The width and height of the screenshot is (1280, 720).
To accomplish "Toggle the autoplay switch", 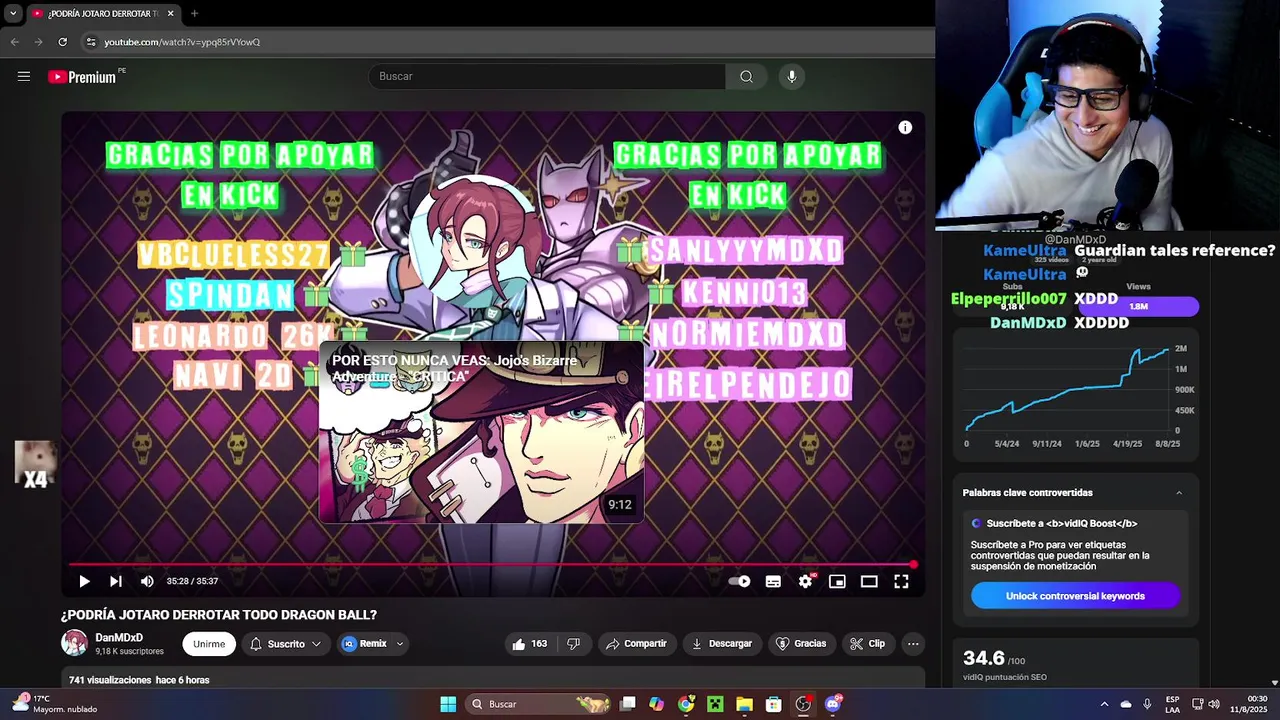I will click(740, 581).
